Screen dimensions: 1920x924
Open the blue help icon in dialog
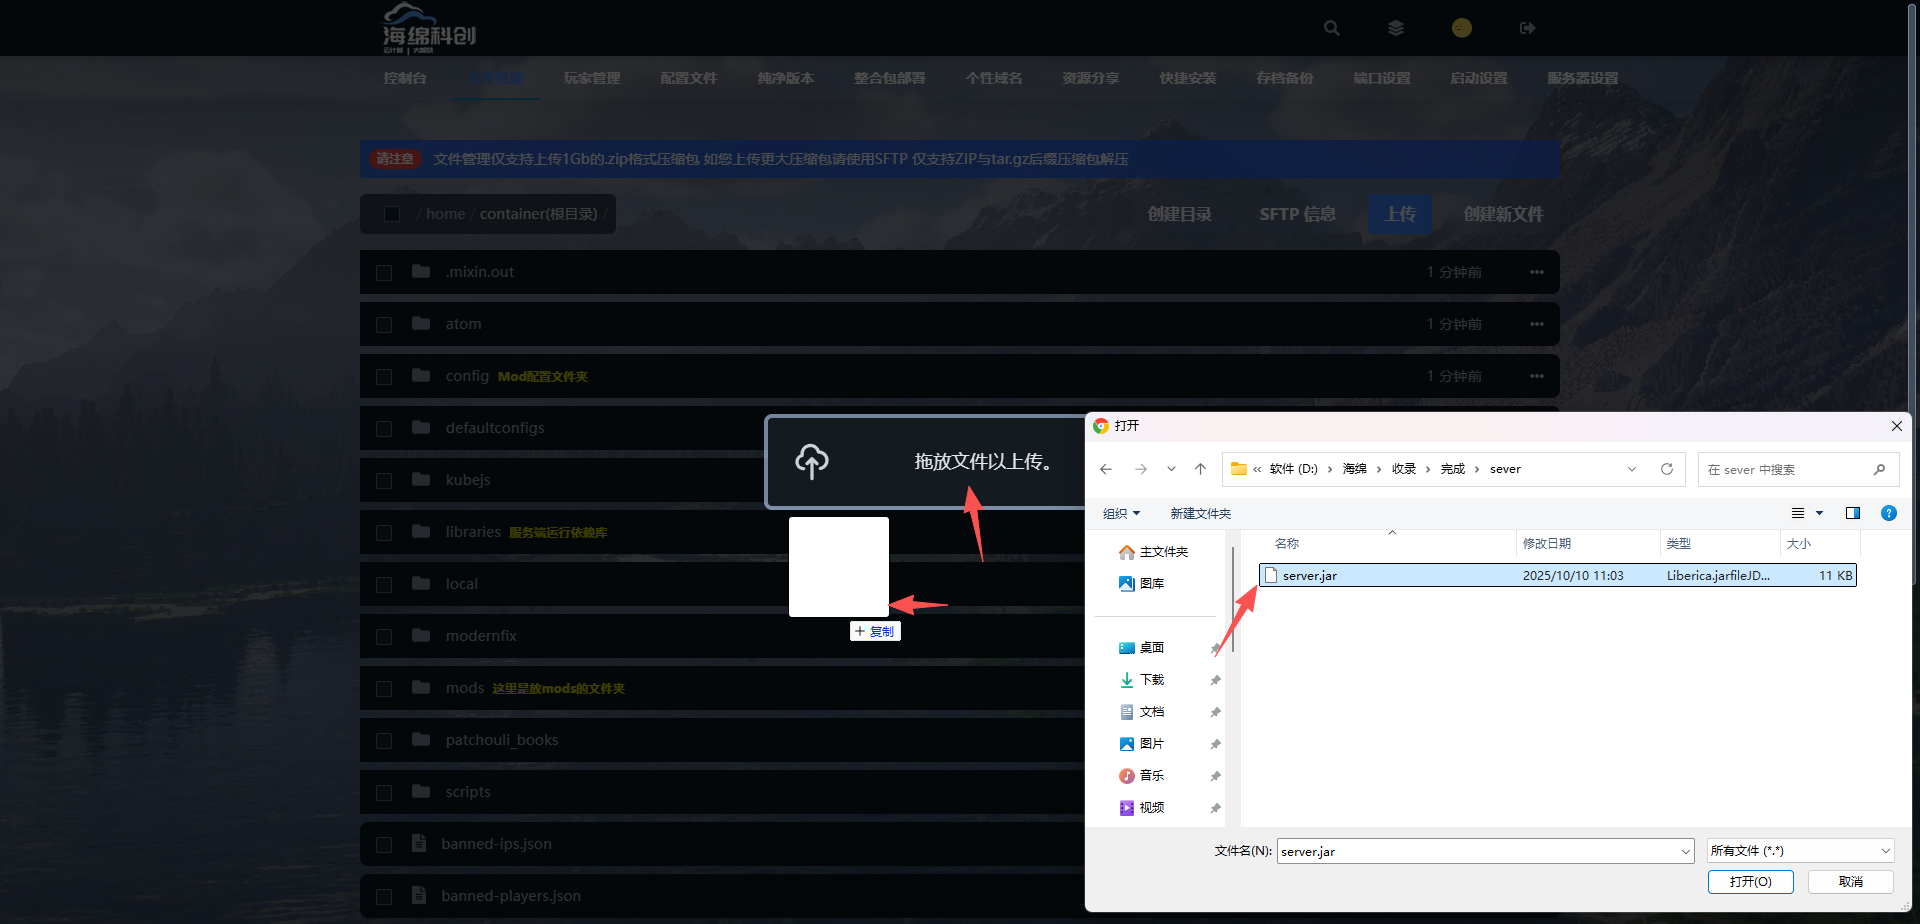[1888, 513]
